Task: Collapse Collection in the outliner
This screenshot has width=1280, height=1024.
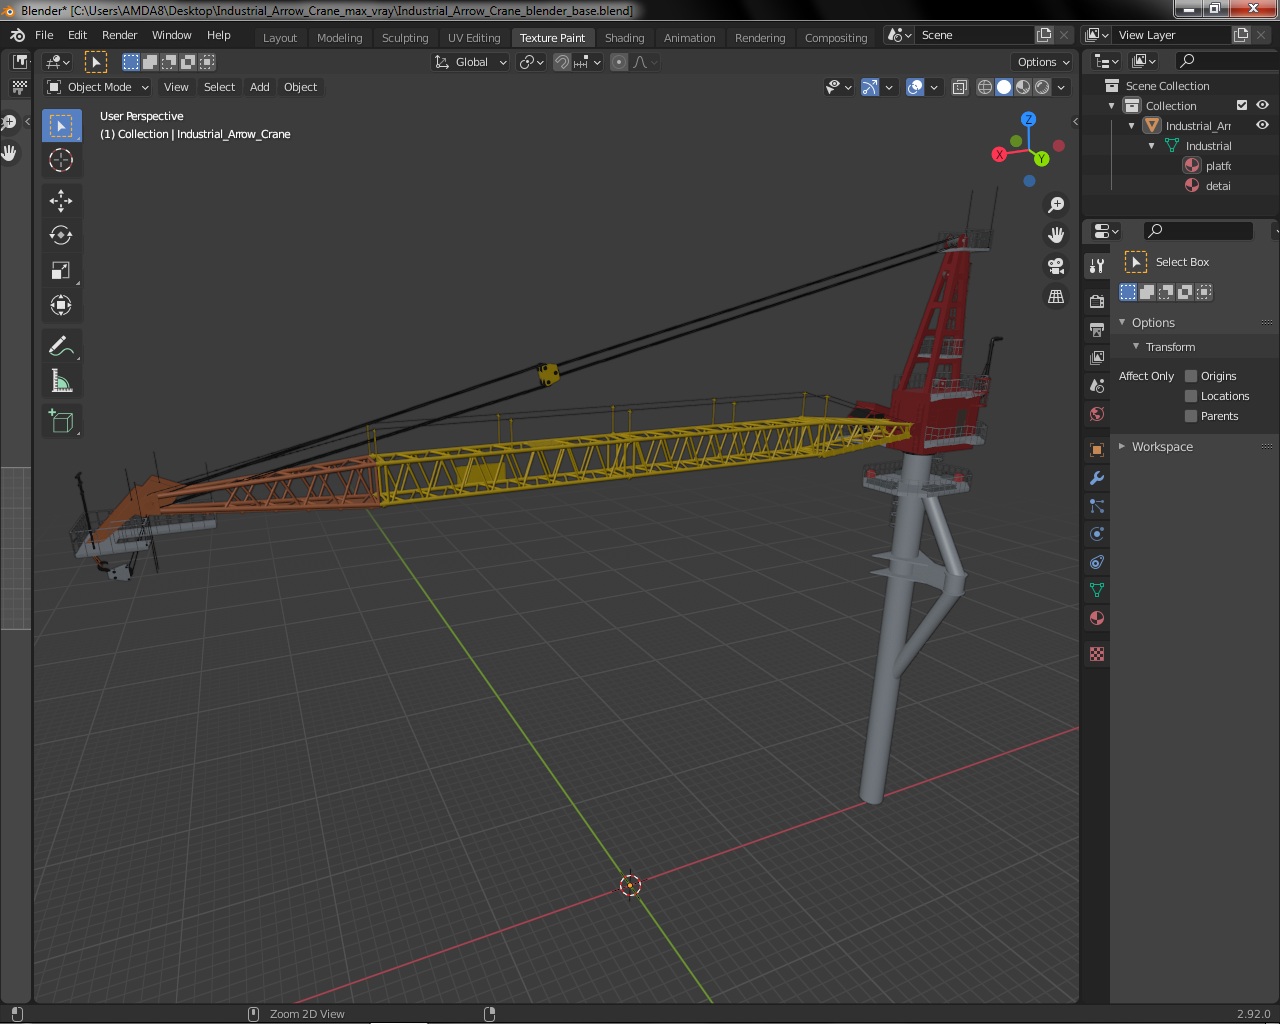Action: coord(1111,106)
